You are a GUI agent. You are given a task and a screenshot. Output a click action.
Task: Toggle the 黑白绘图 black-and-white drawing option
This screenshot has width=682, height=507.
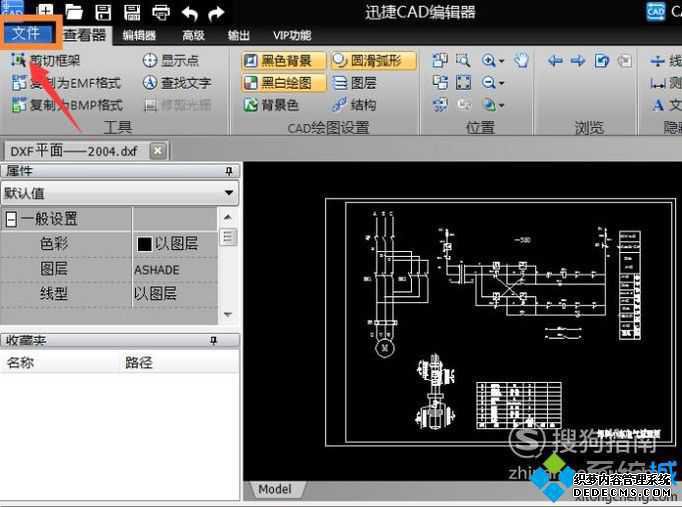(283, 83)
